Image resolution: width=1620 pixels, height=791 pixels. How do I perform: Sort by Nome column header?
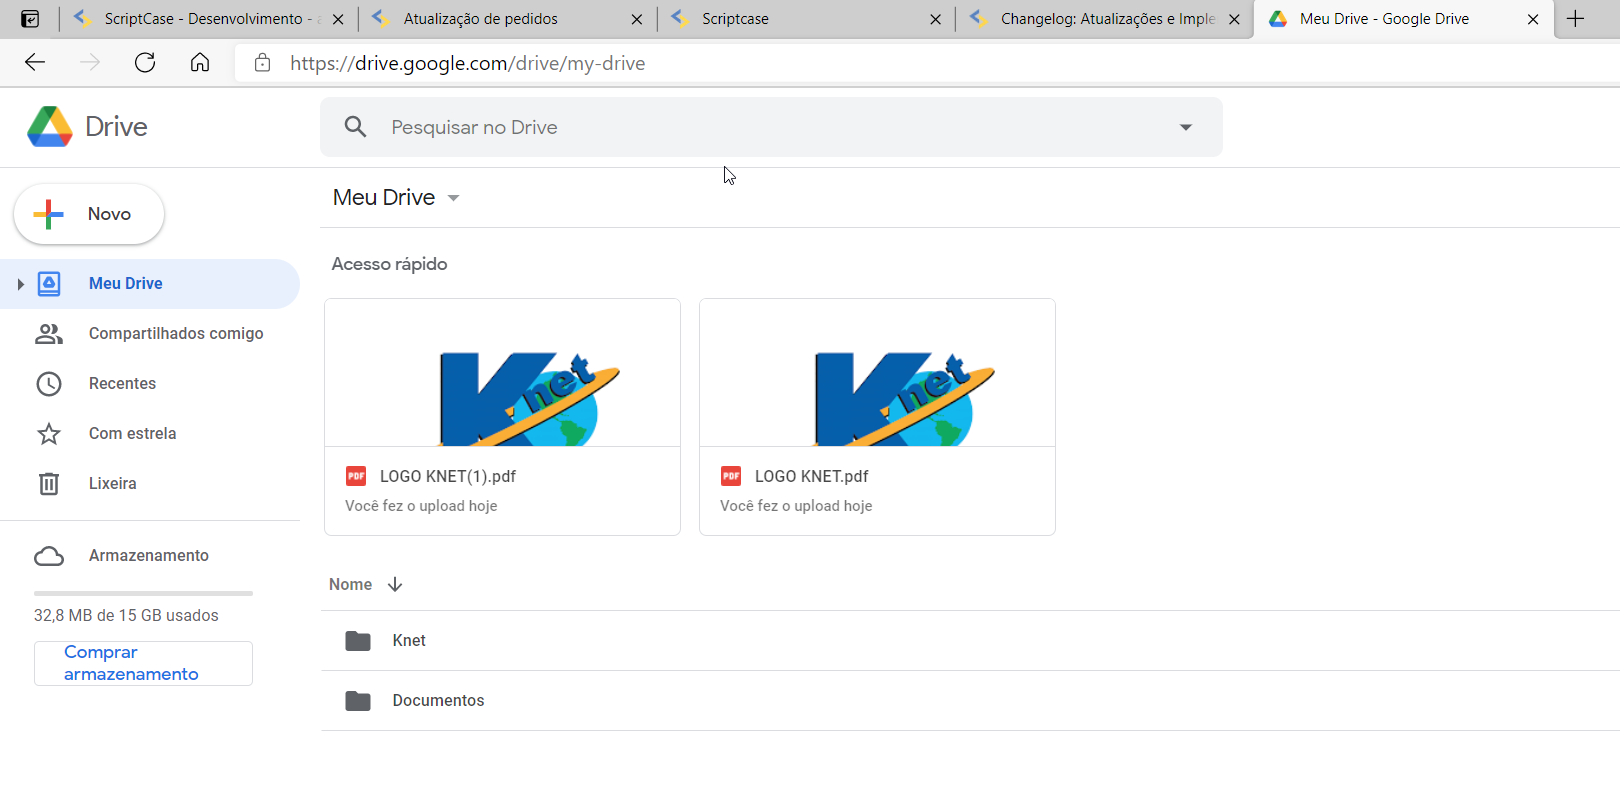(x=350, y=585)
